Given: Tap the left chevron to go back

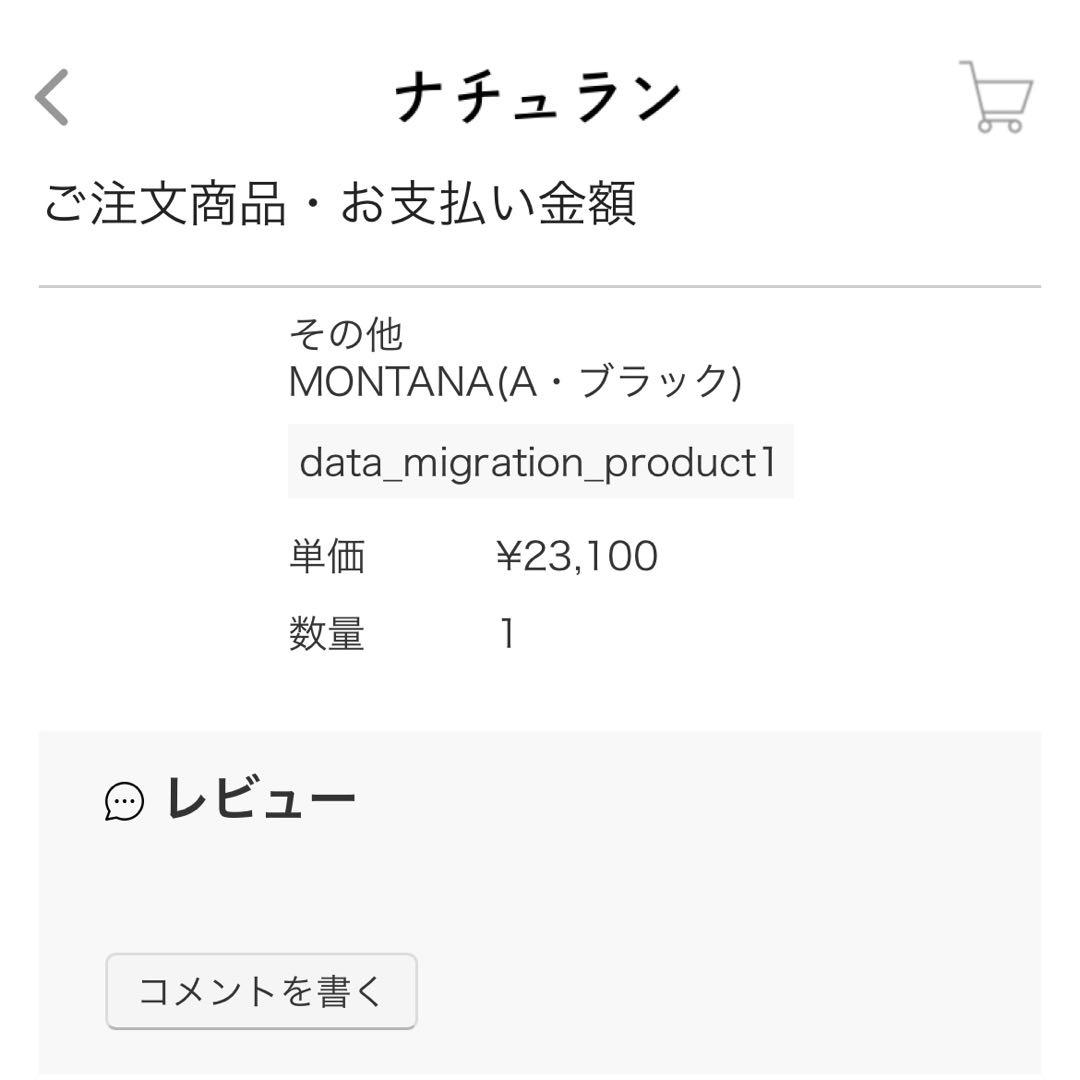Looking at the screenshot, I should click(48, 95).
